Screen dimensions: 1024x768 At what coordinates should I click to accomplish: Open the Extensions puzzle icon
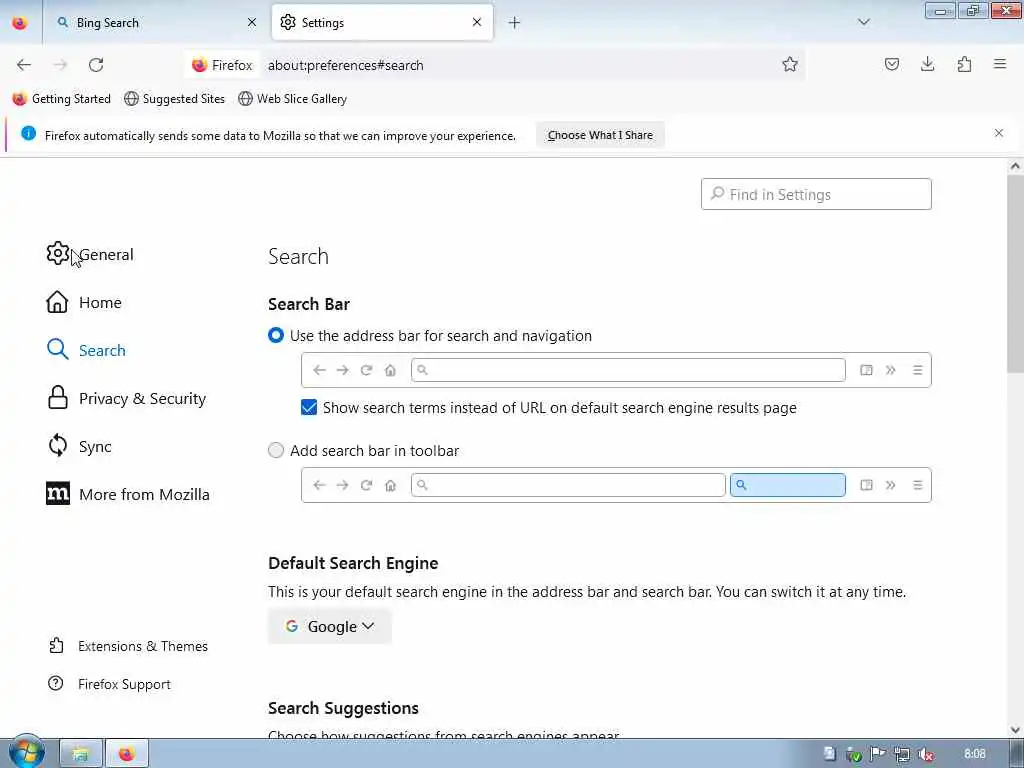964,64
